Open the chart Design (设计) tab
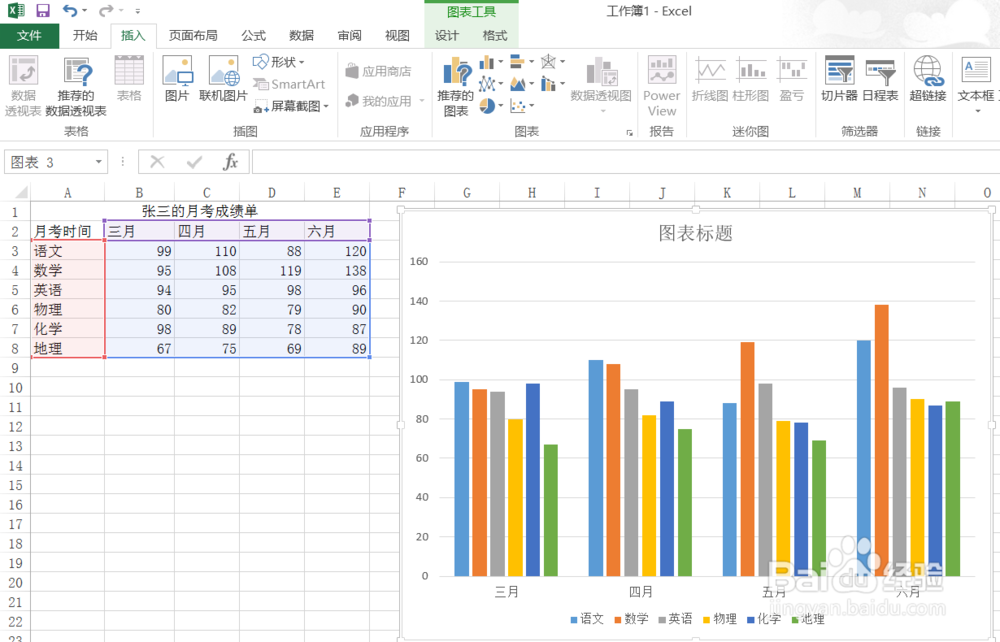This screenshot has width=1000, height=642. 446,36
